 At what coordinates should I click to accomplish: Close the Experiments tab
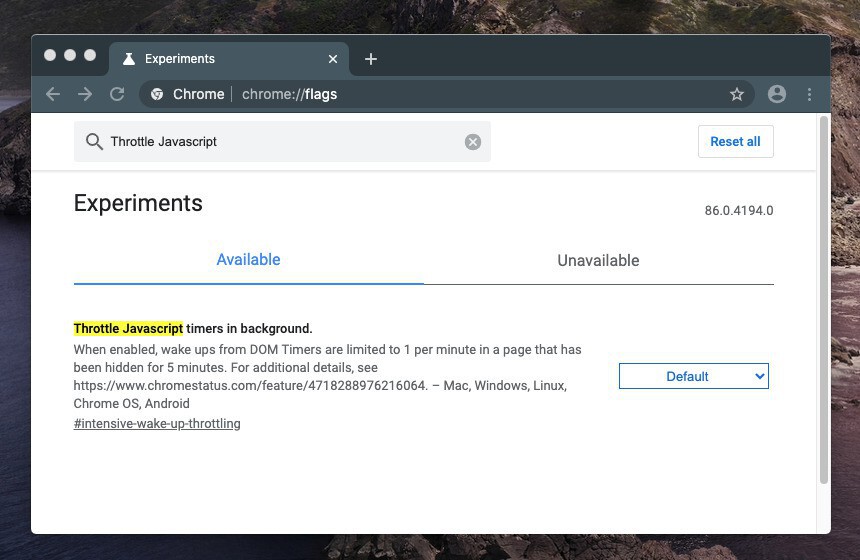tap(333, 59)
